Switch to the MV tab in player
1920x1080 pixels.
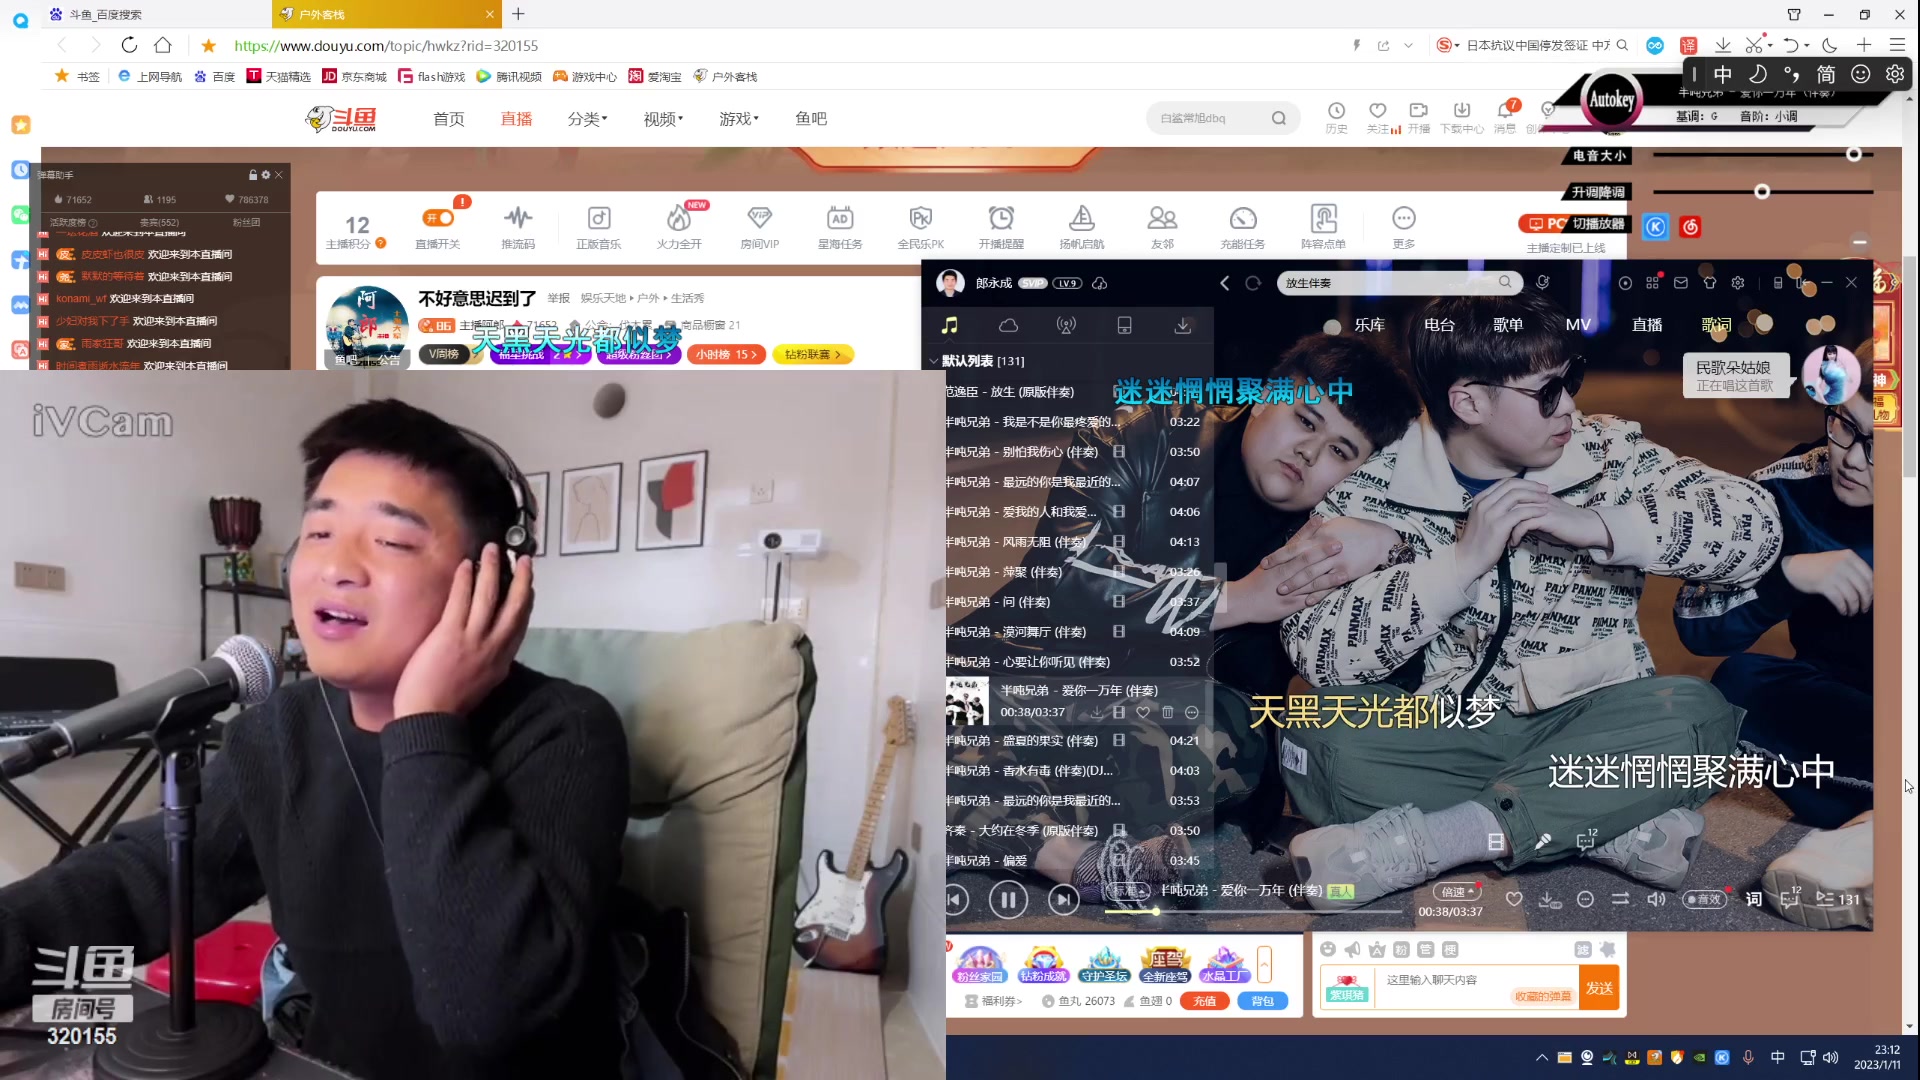[x=1578, y=325]
